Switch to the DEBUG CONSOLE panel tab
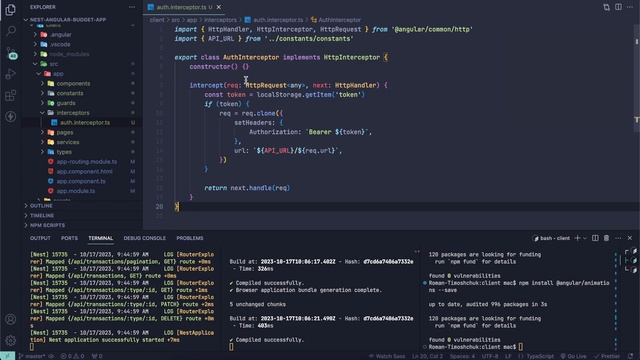Image resolution: width=640 pixels, height=360 pixels. [x=144, y=238]
